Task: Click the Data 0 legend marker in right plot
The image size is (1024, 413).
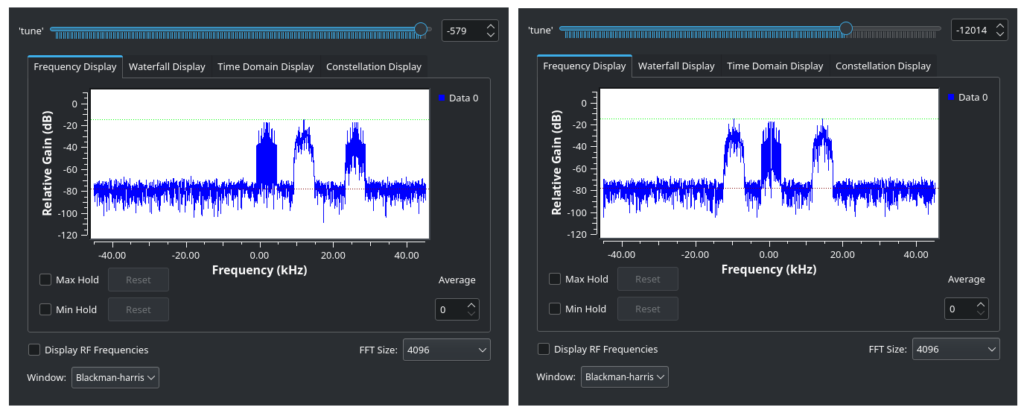Action: coord(951,97)
